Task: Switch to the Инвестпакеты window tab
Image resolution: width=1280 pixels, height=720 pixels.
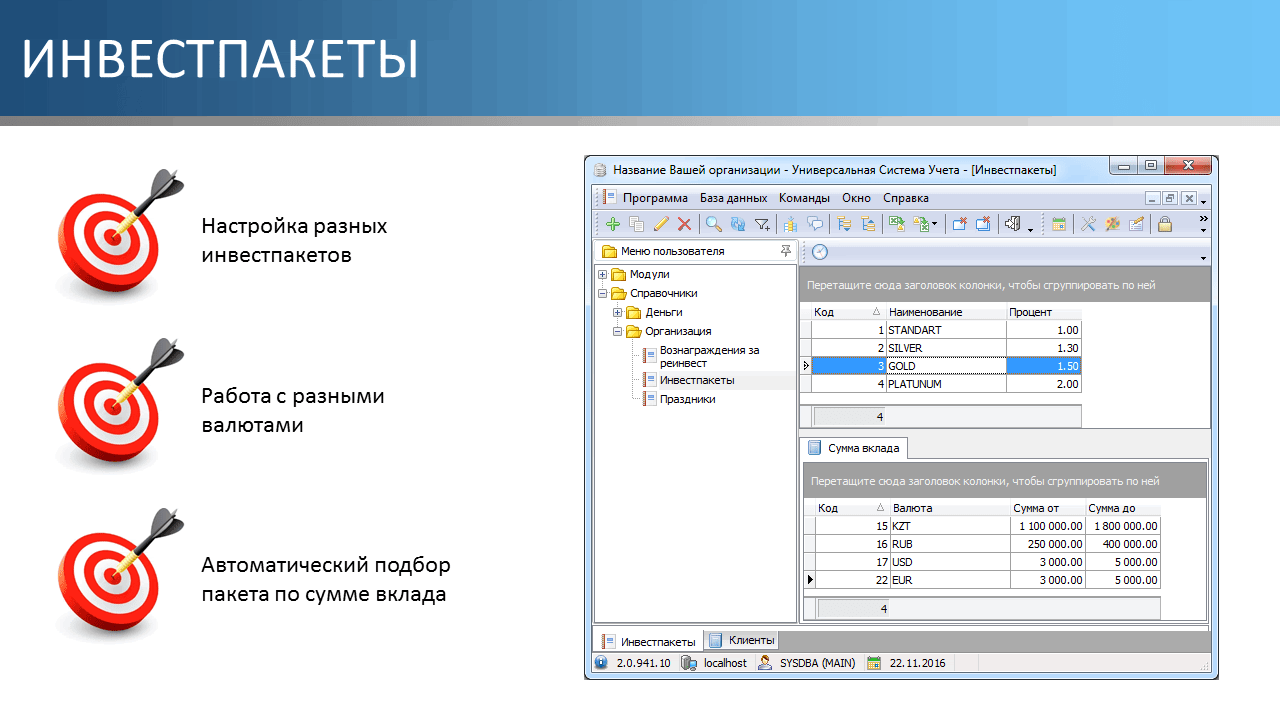Action: click(x=648, y=641)
